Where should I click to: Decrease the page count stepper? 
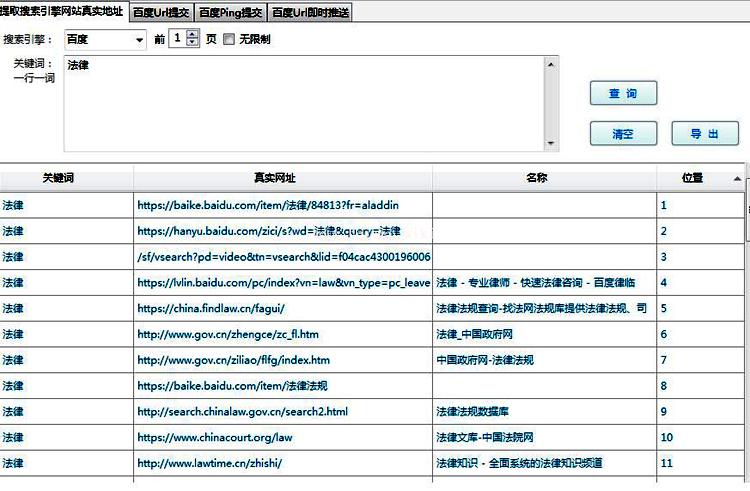192,44
